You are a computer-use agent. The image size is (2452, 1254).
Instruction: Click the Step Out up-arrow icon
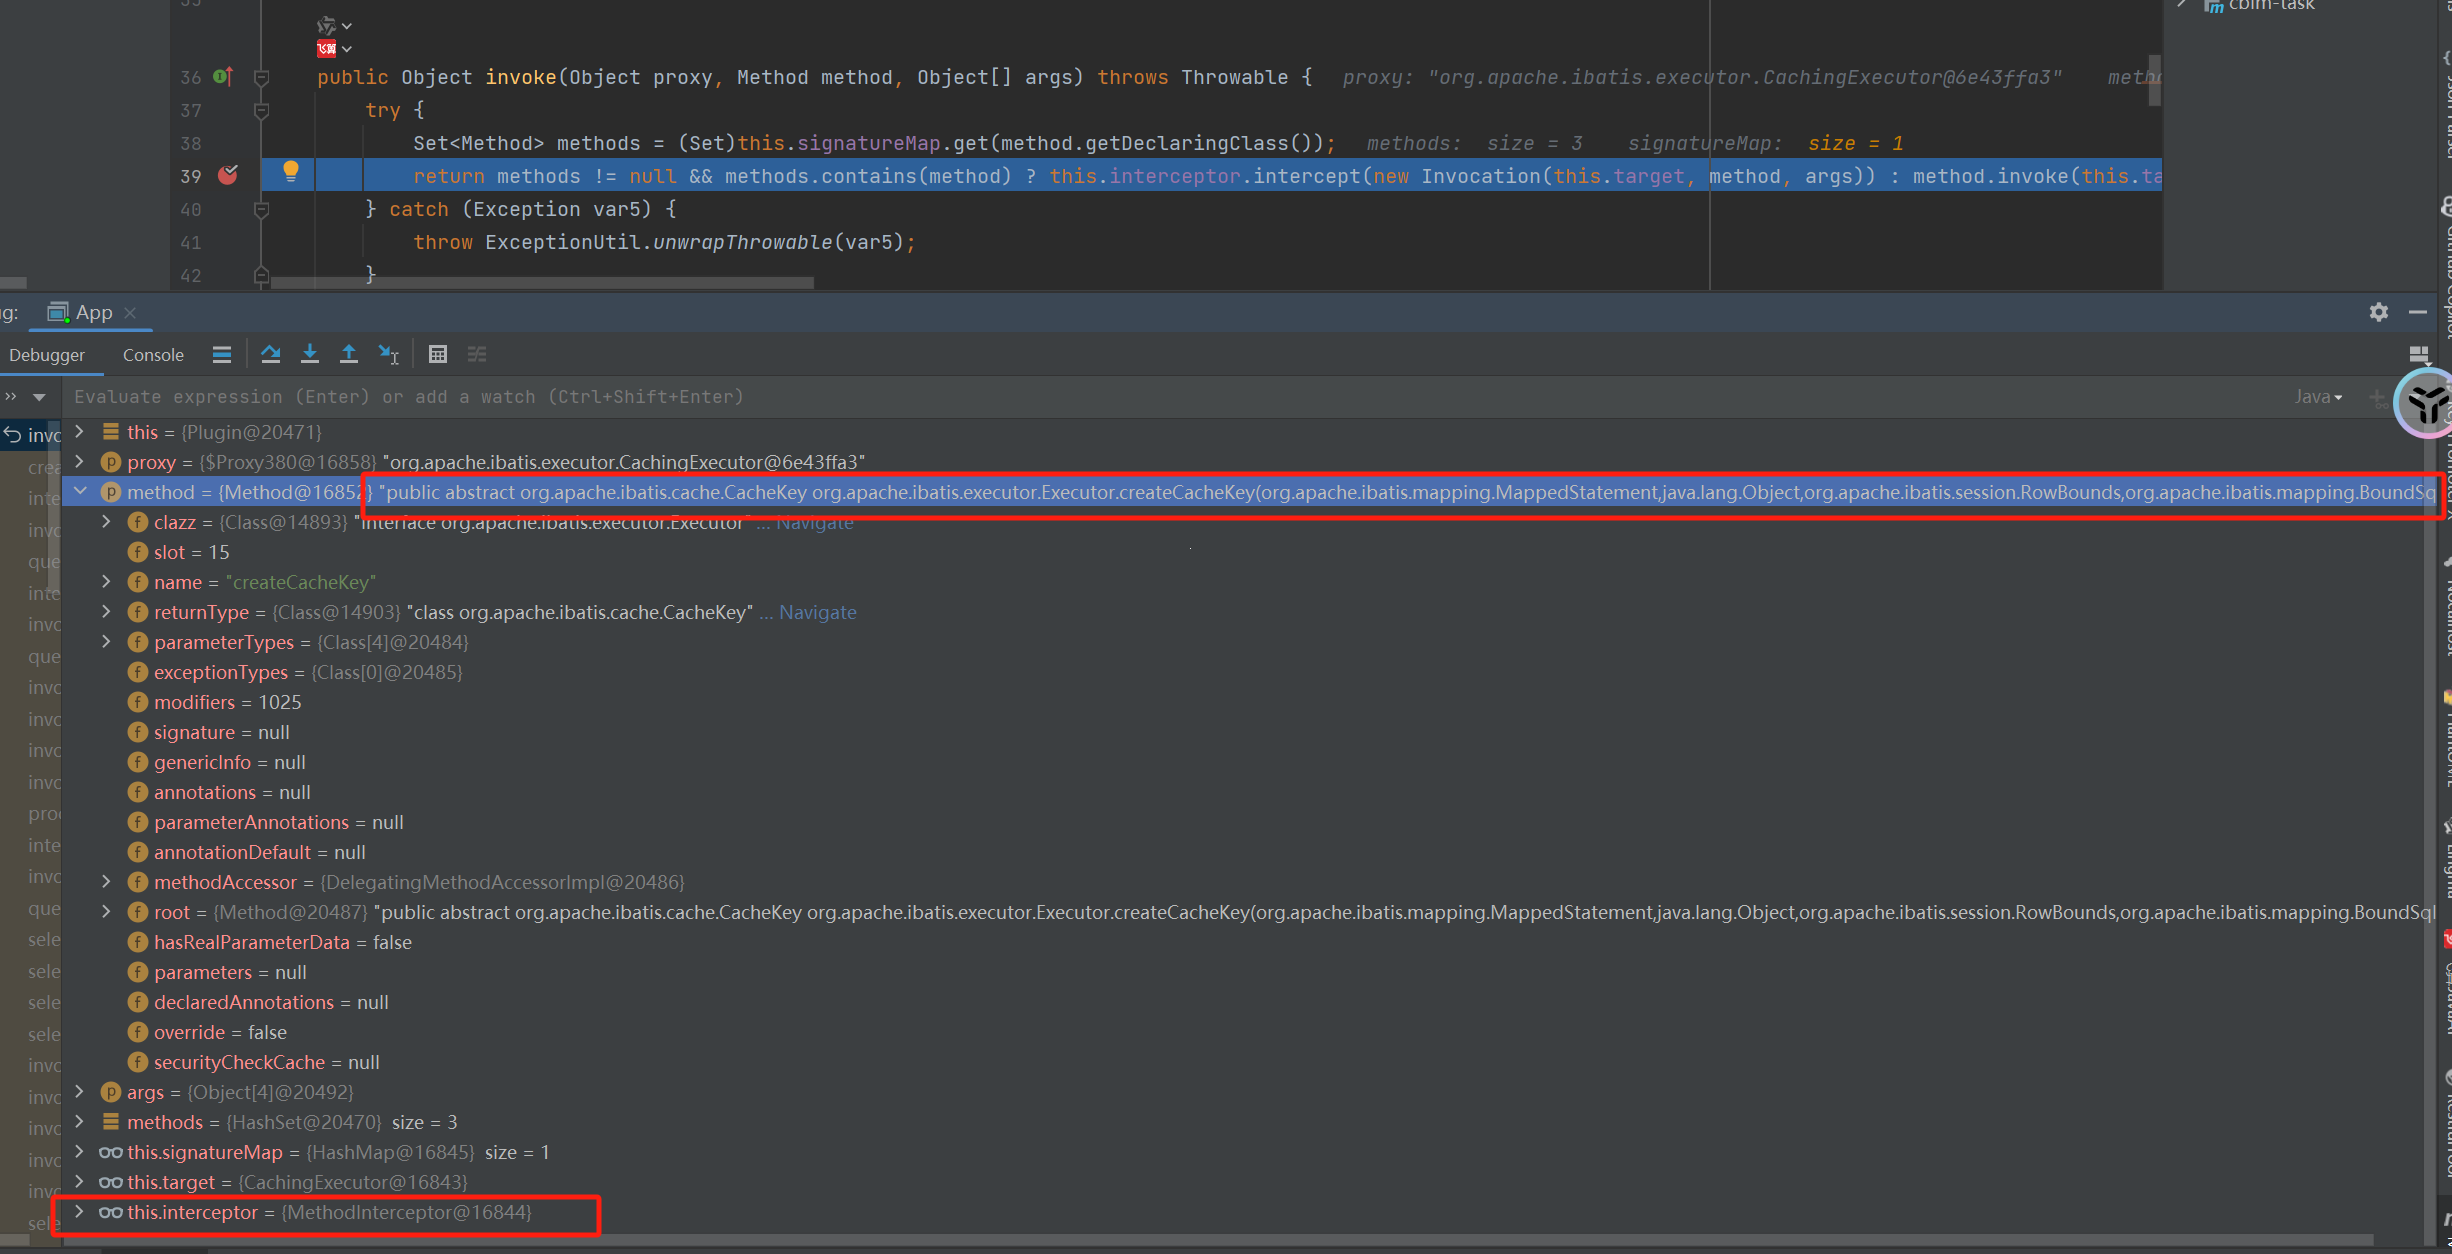(x=349, y=354)
